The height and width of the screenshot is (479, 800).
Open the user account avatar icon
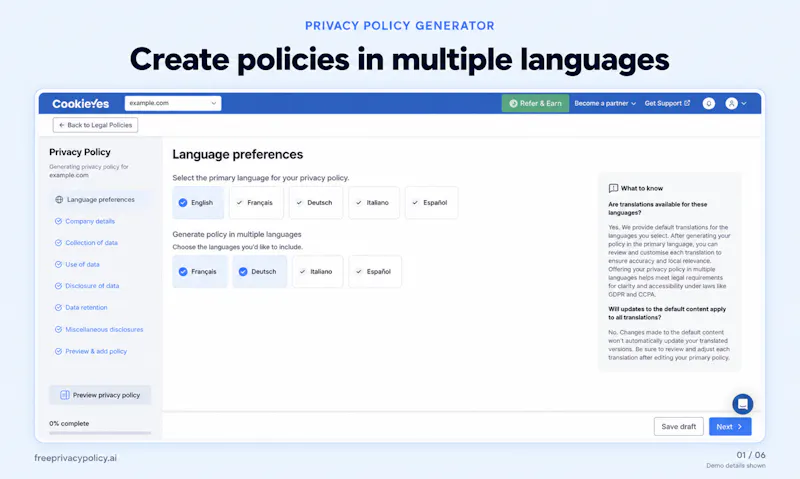pyautogui.click(x=732, y=104)
